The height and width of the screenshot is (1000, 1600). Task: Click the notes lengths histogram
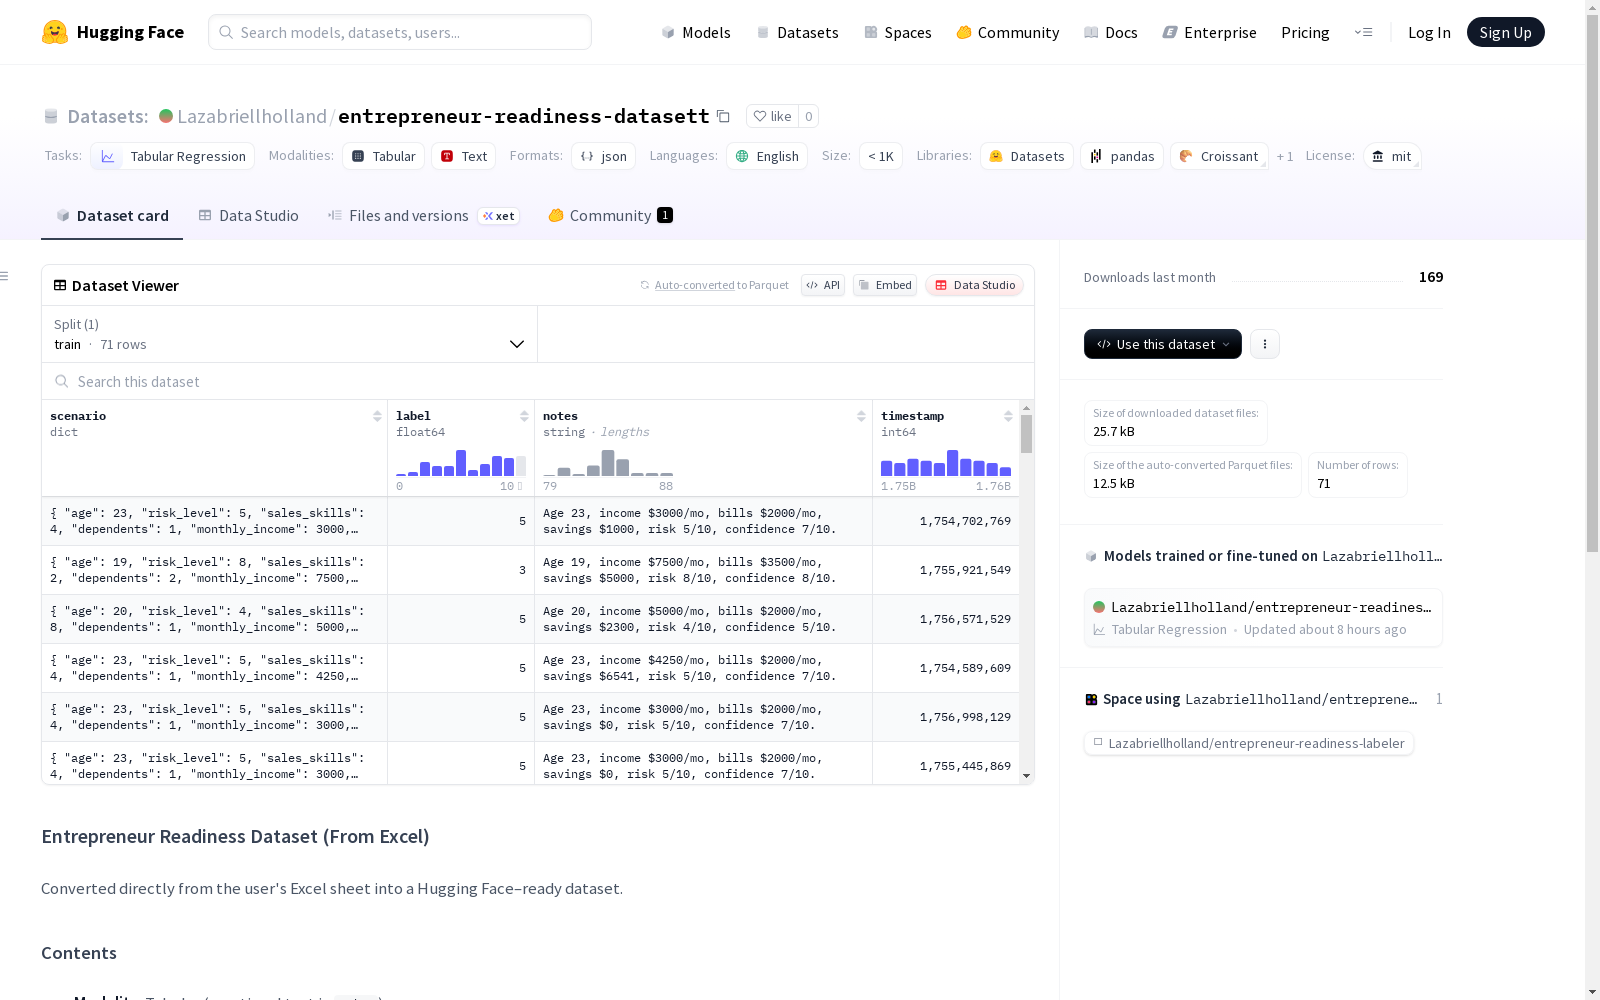[608, 463]
